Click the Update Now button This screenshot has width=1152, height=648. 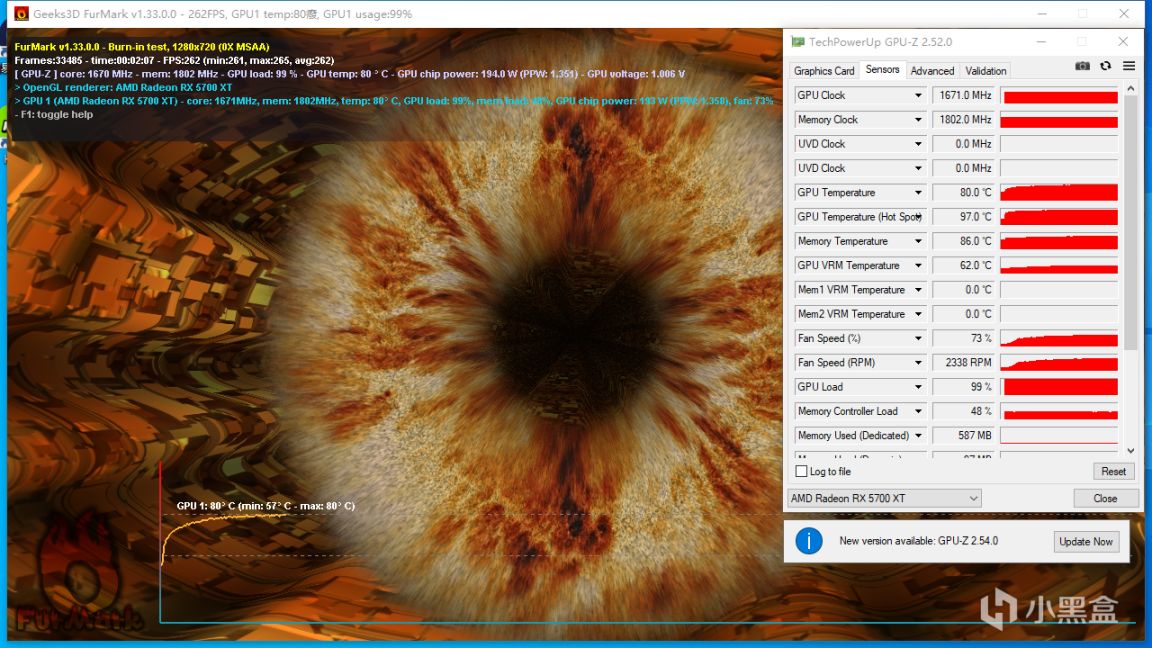pos(1086,541)
